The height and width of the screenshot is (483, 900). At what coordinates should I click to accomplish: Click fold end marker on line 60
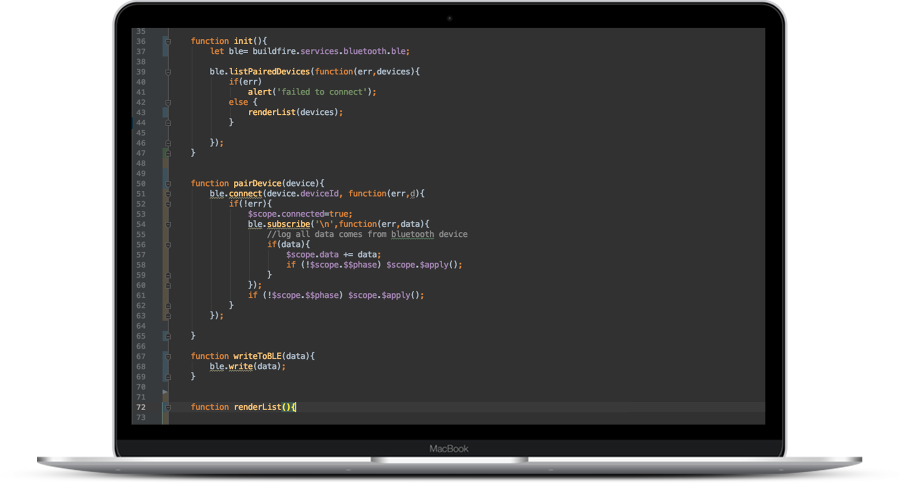[x=168, y=285]
